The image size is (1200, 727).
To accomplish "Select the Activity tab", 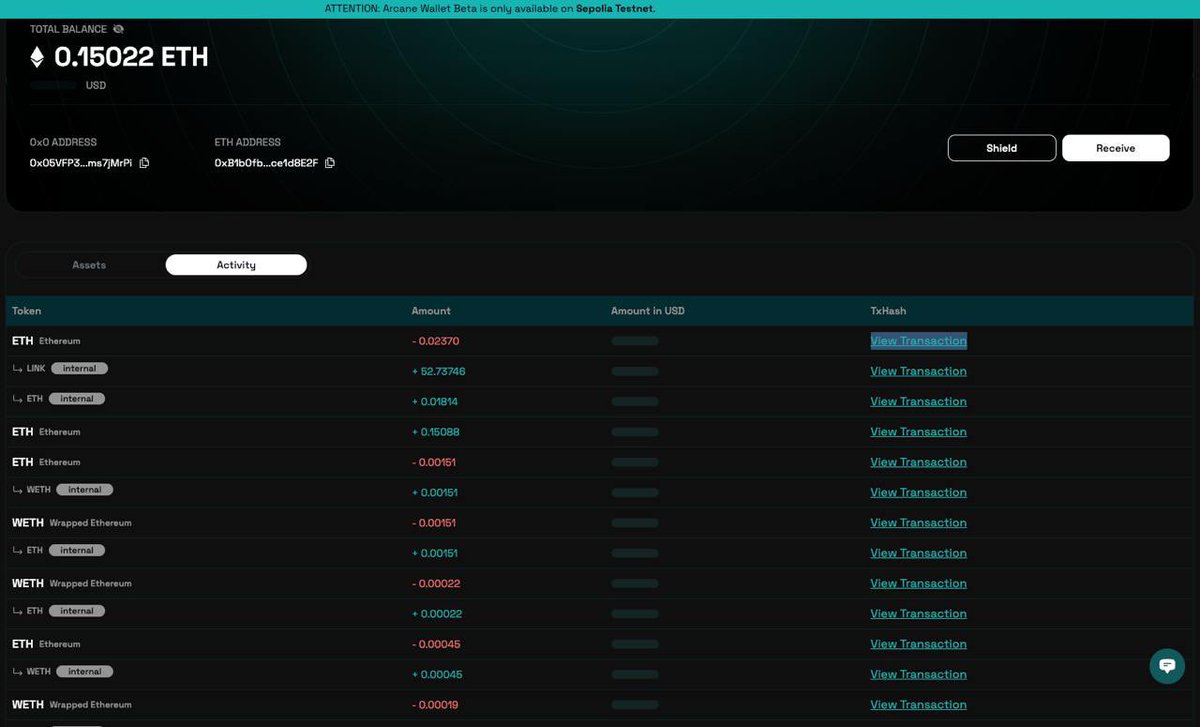I will click(236, 264).
